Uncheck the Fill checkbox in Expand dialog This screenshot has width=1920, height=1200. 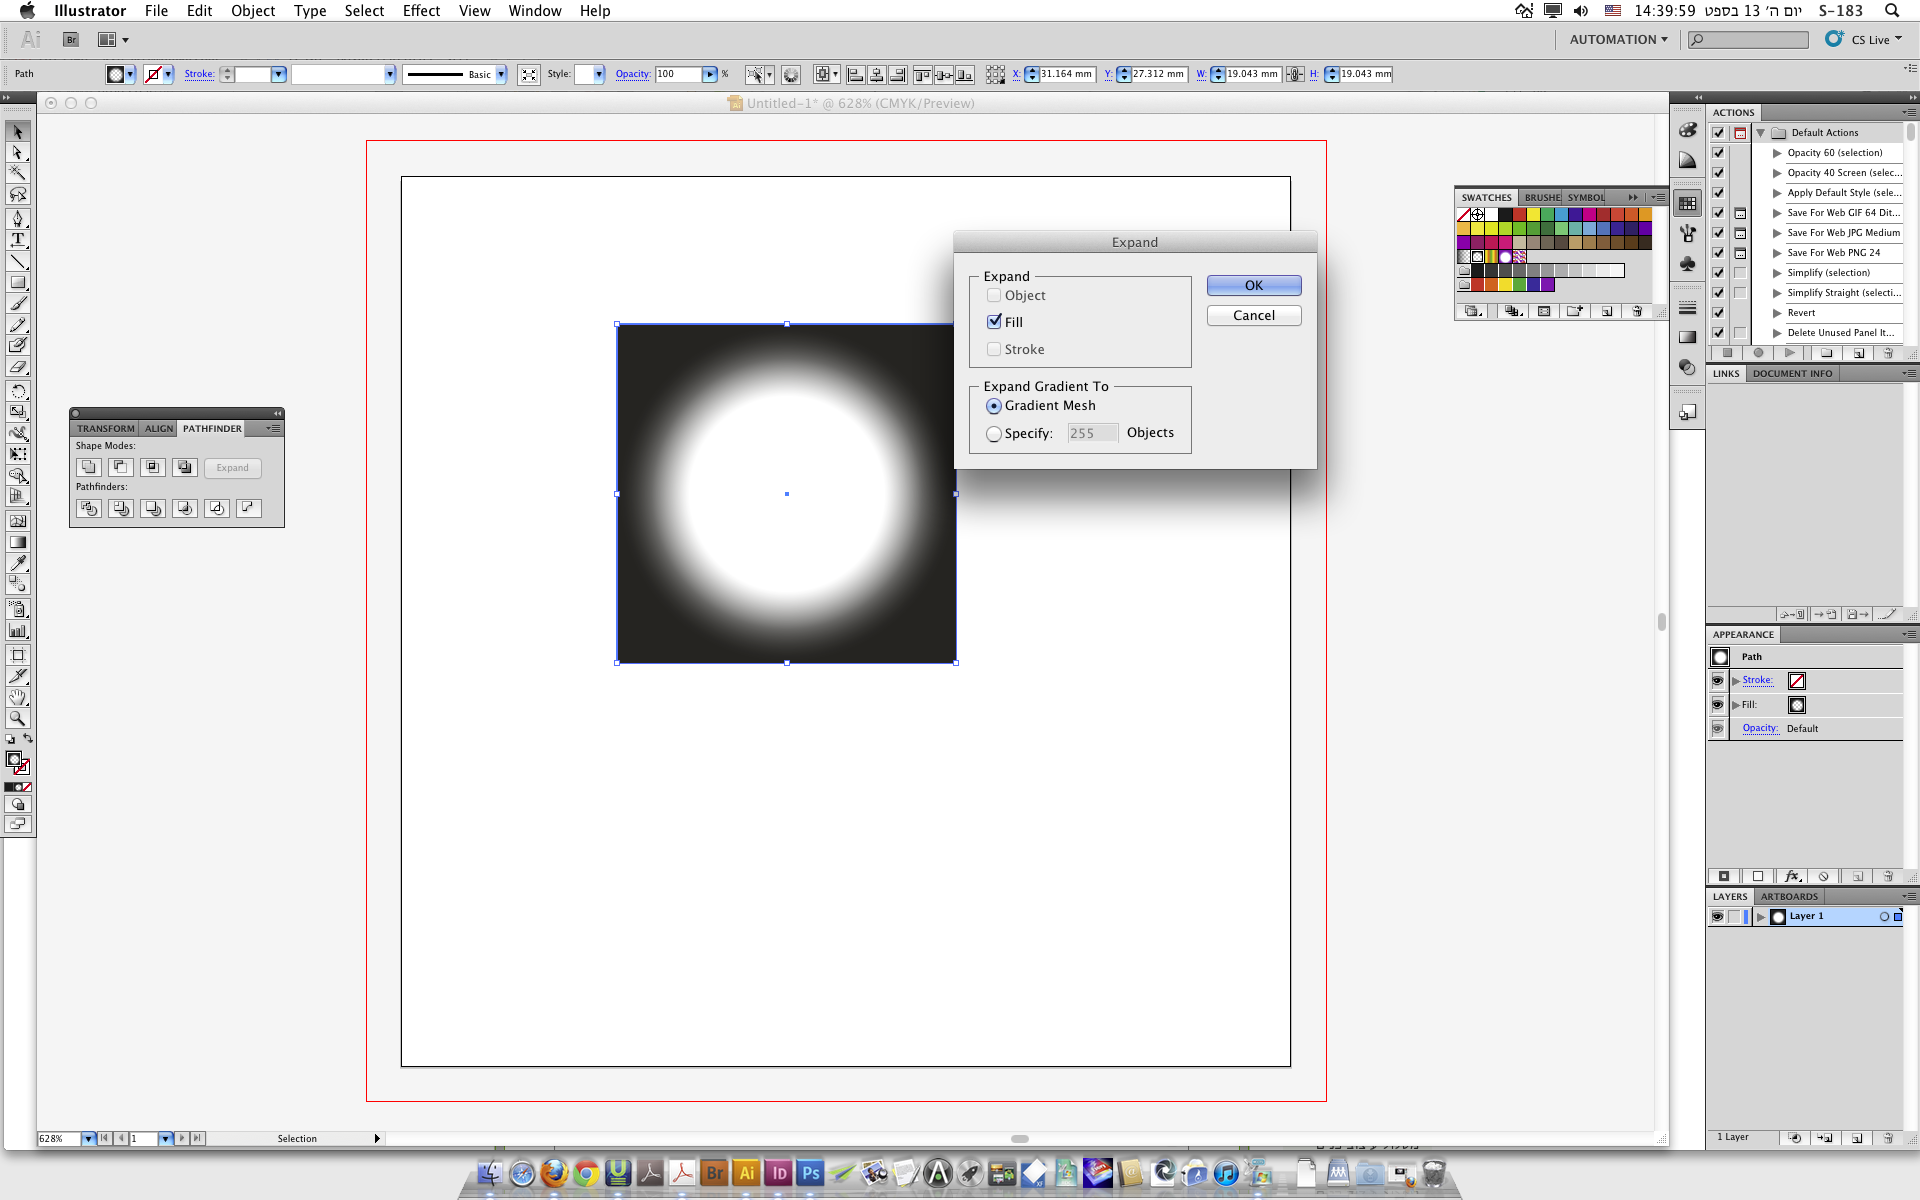(994, 322)
